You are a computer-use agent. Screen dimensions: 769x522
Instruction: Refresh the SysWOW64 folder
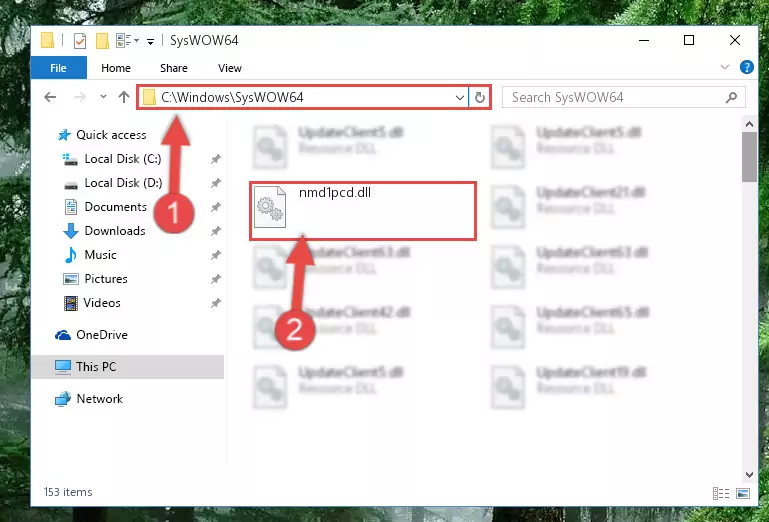click(x=480, y=98)
